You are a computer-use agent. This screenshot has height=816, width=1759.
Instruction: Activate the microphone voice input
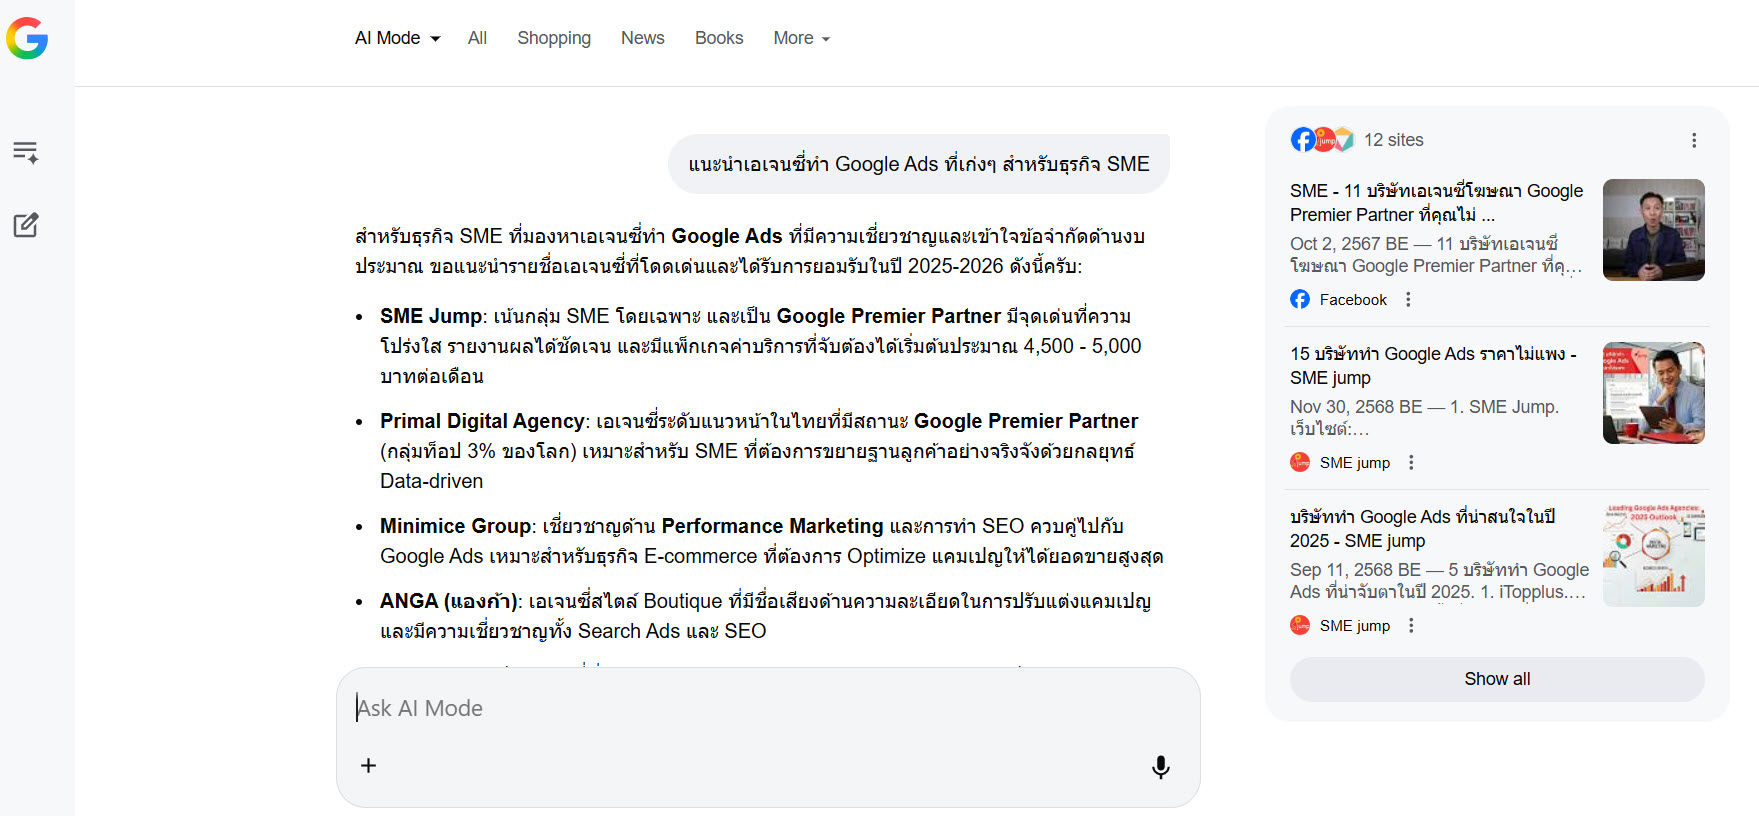coord(1160,767)
